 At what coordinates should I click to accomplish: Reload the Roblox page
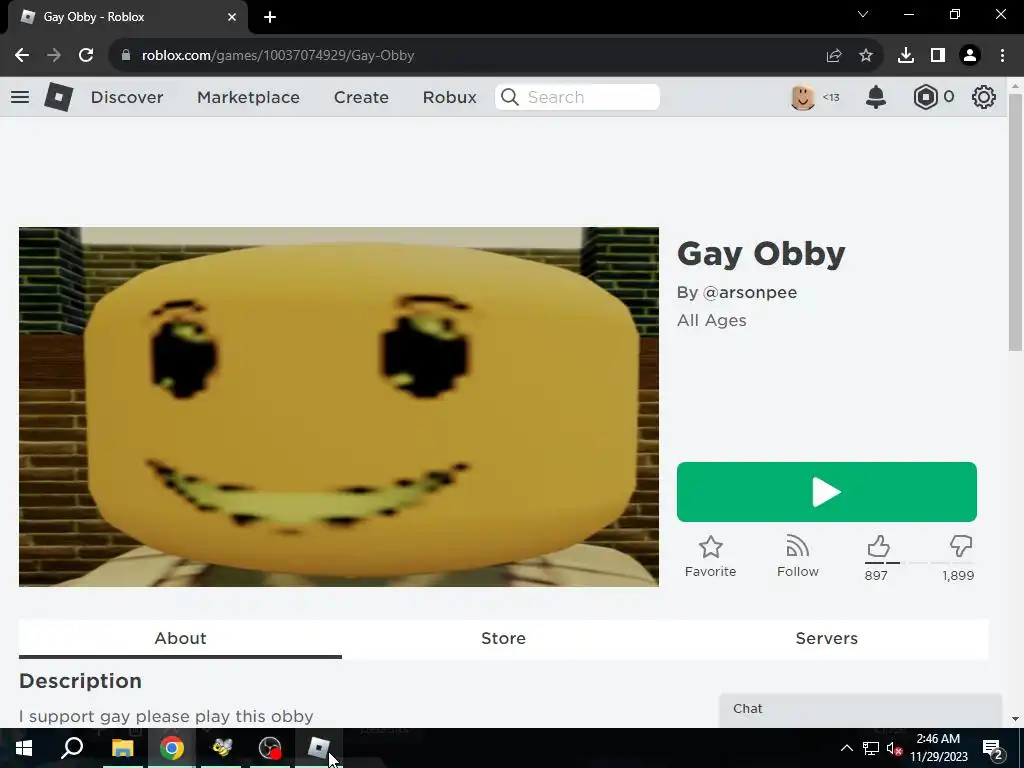[x=86, y=56]
